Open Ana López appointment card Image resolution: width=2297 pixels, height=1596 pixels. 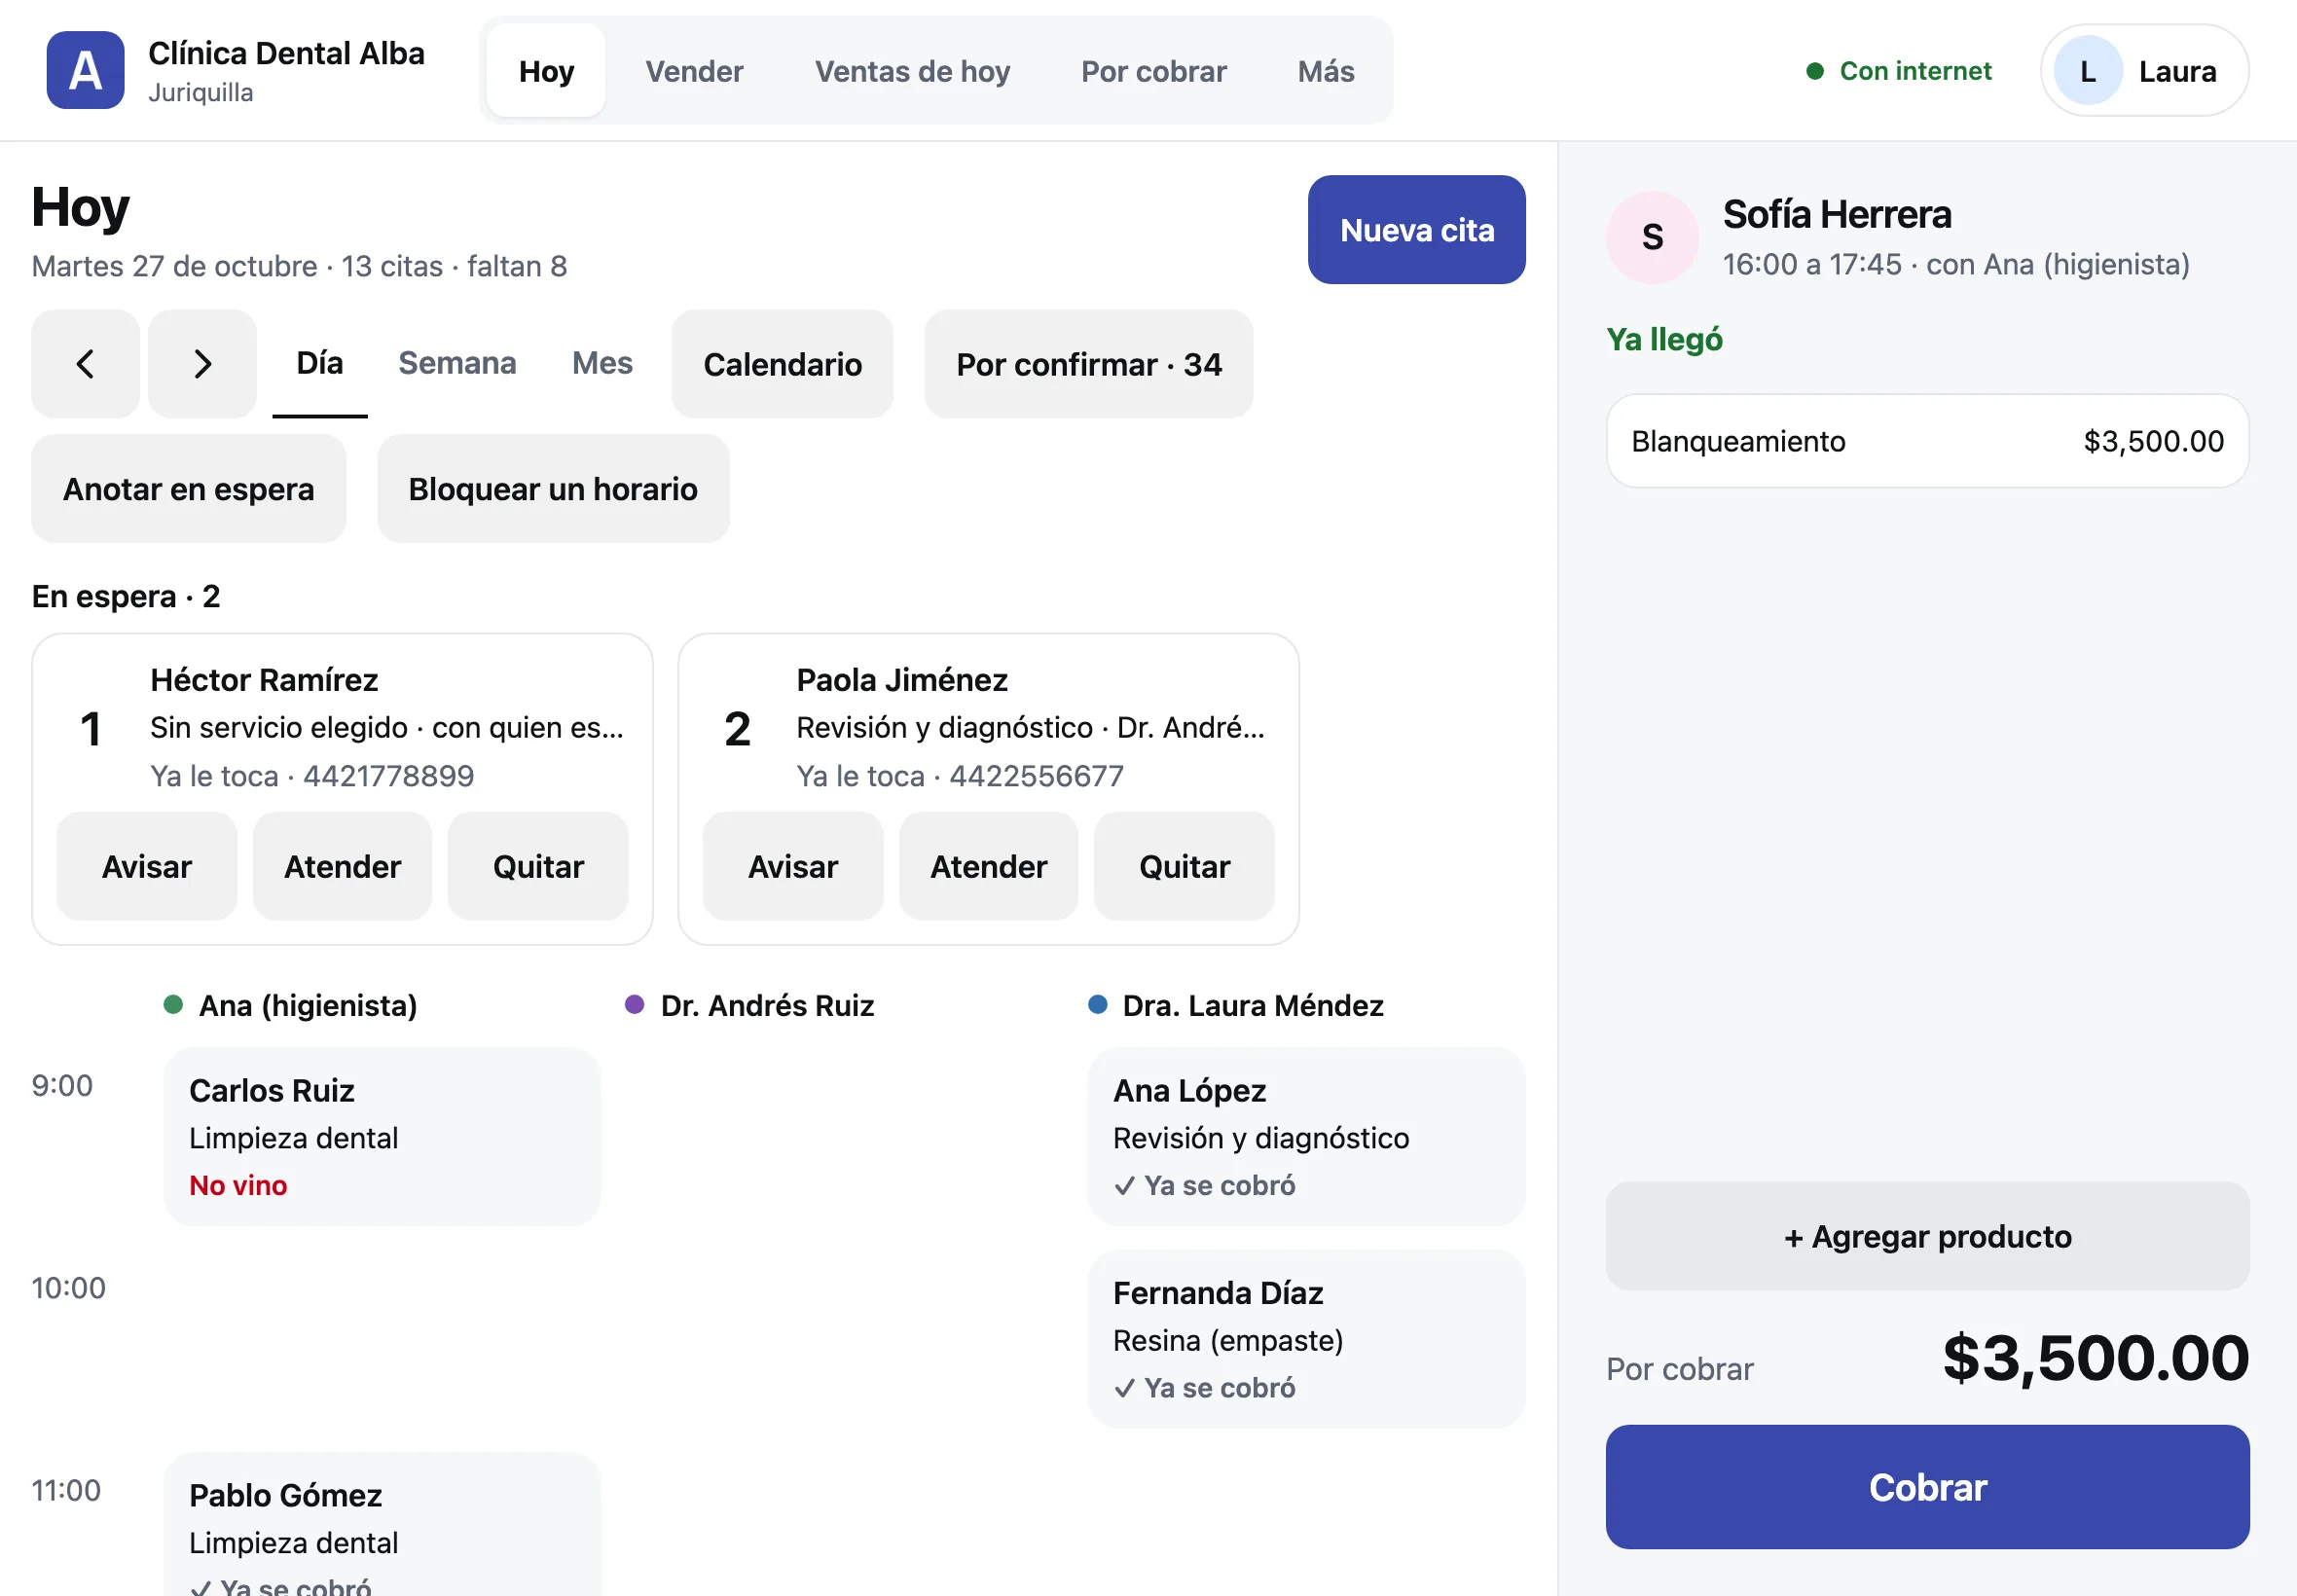[x=1306, y=1137]
